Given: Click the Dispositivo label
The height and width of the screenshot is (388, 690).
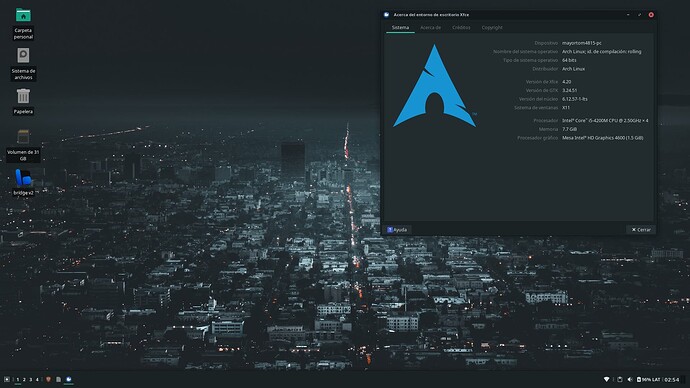Looking at the screenshot, I should point(546,43).
